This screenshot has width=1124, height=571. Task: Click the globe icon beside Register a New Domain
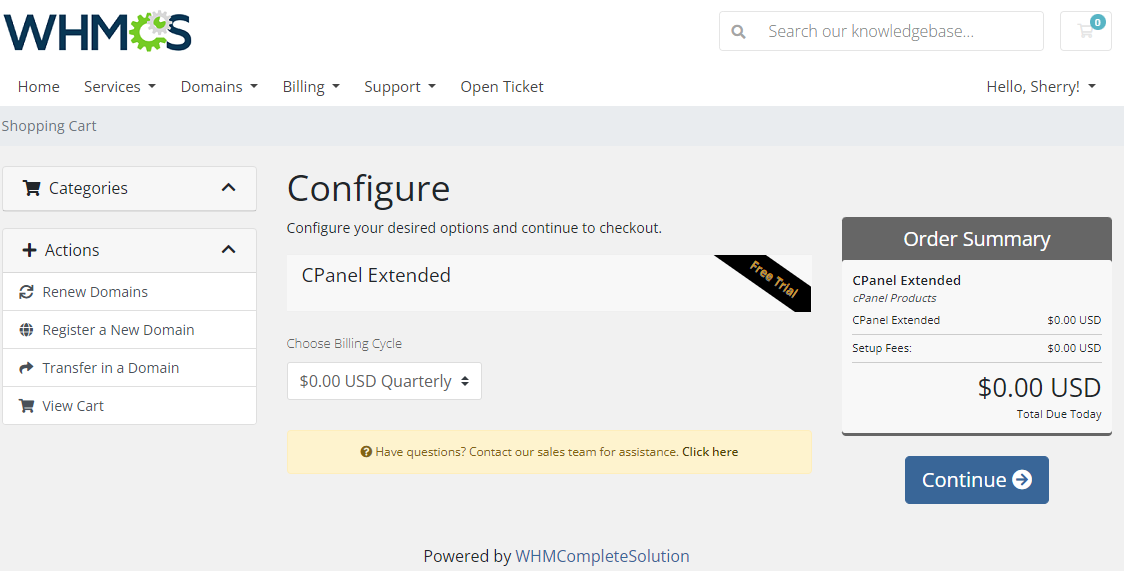tap(27, 330)
